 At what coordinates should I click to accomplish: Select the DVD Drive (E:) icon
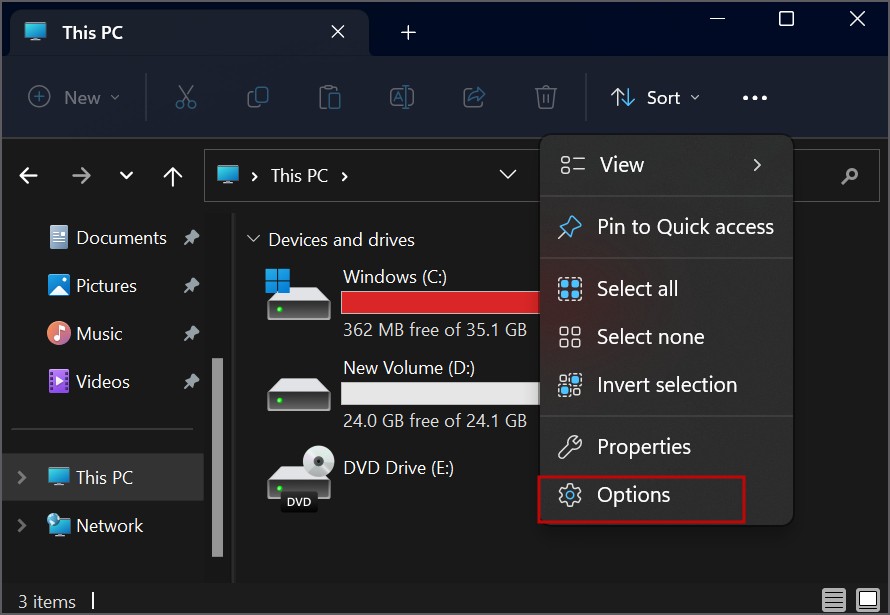click(301, 479)
